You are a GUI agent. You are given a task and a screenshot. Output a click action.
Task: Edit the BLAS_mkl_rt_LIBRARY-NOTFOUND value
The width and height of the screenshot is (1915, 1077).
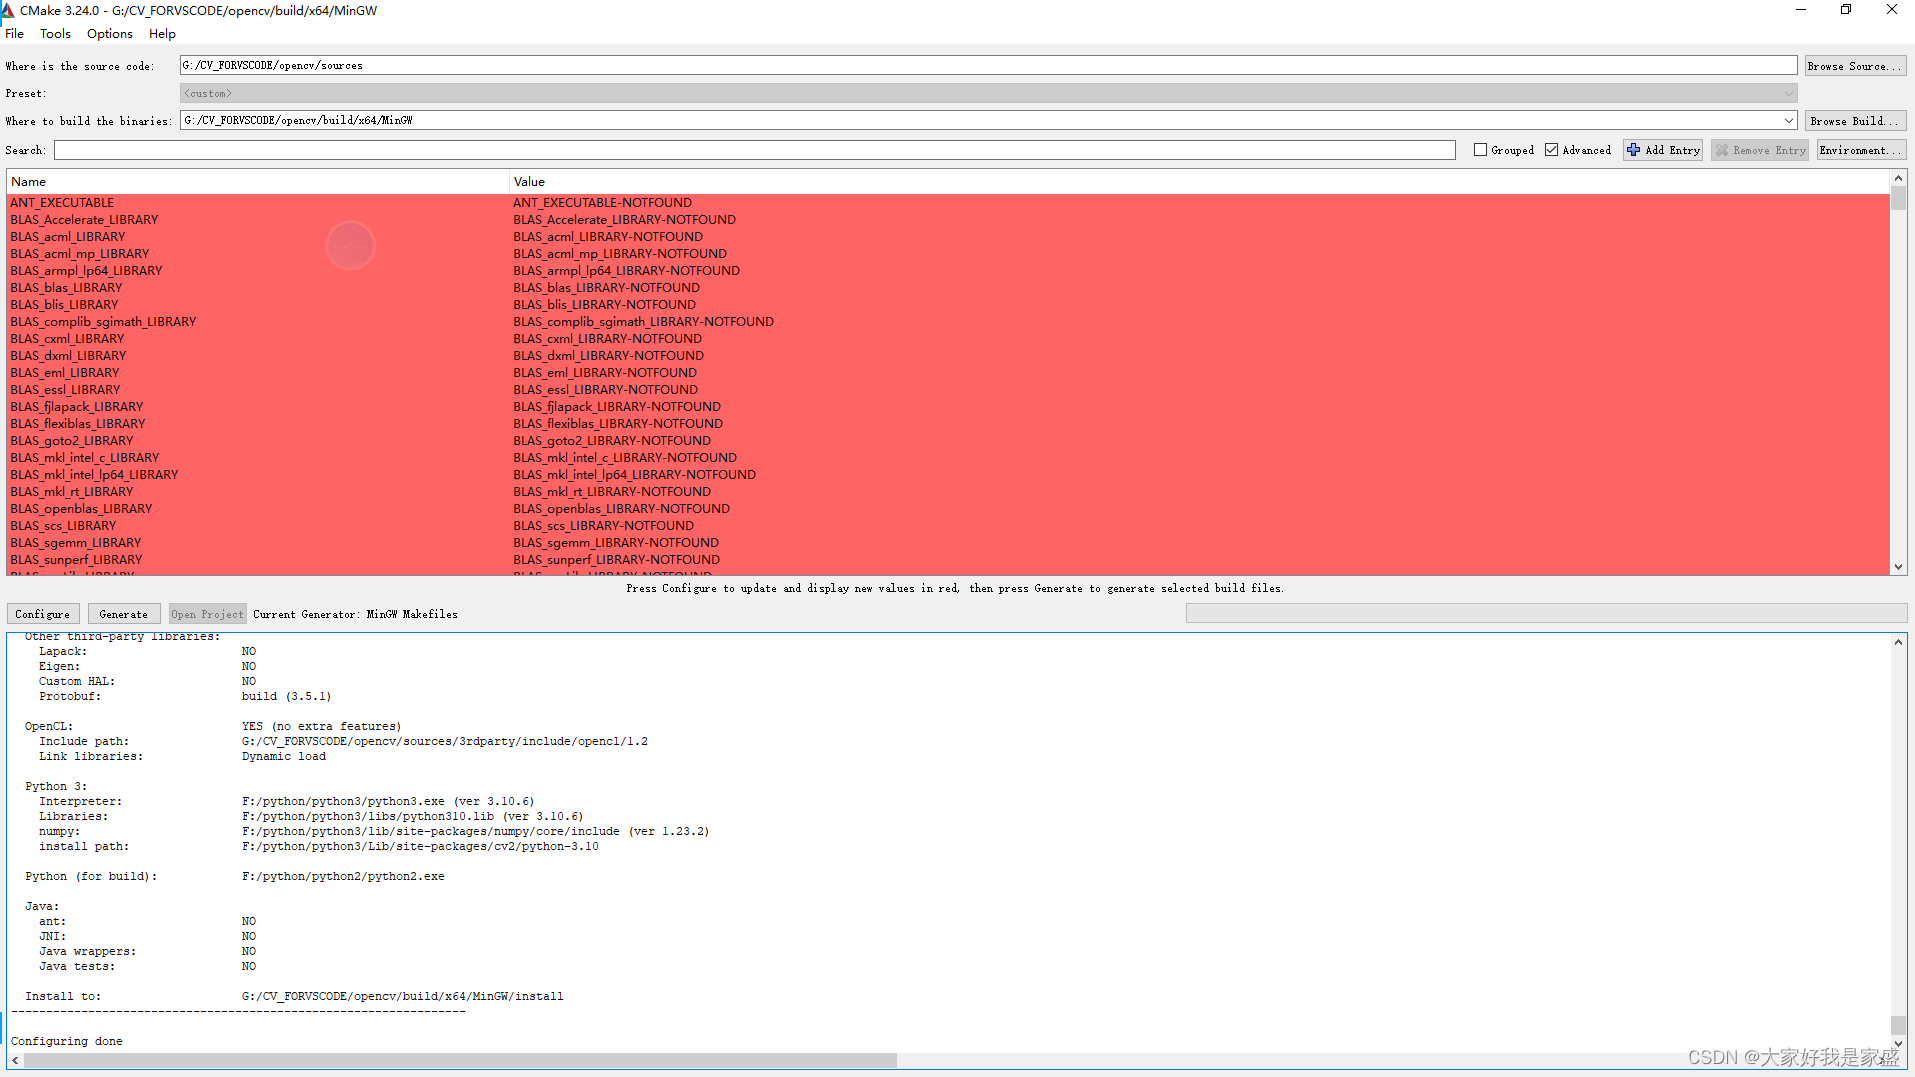(612, 491)
